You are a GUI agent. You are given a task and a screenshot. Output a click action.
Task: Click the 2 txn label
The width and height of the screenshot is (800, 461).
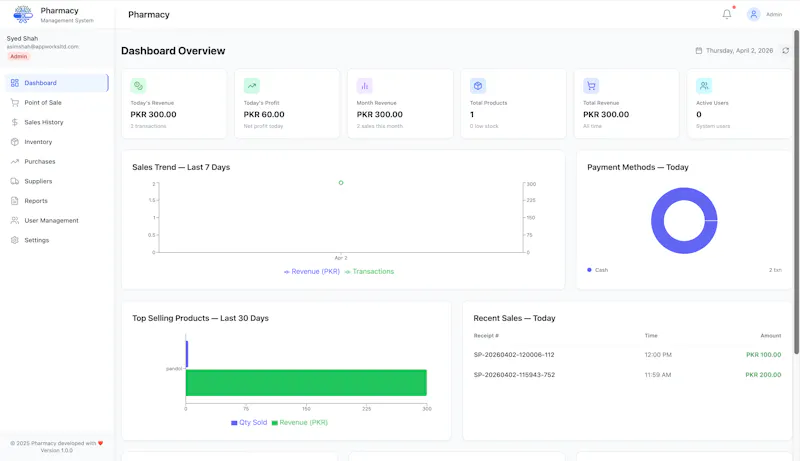(775, 270)
